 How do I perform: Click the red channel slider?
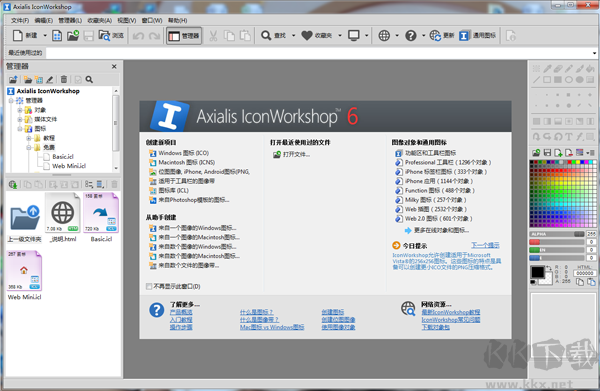tap(557, 242)
